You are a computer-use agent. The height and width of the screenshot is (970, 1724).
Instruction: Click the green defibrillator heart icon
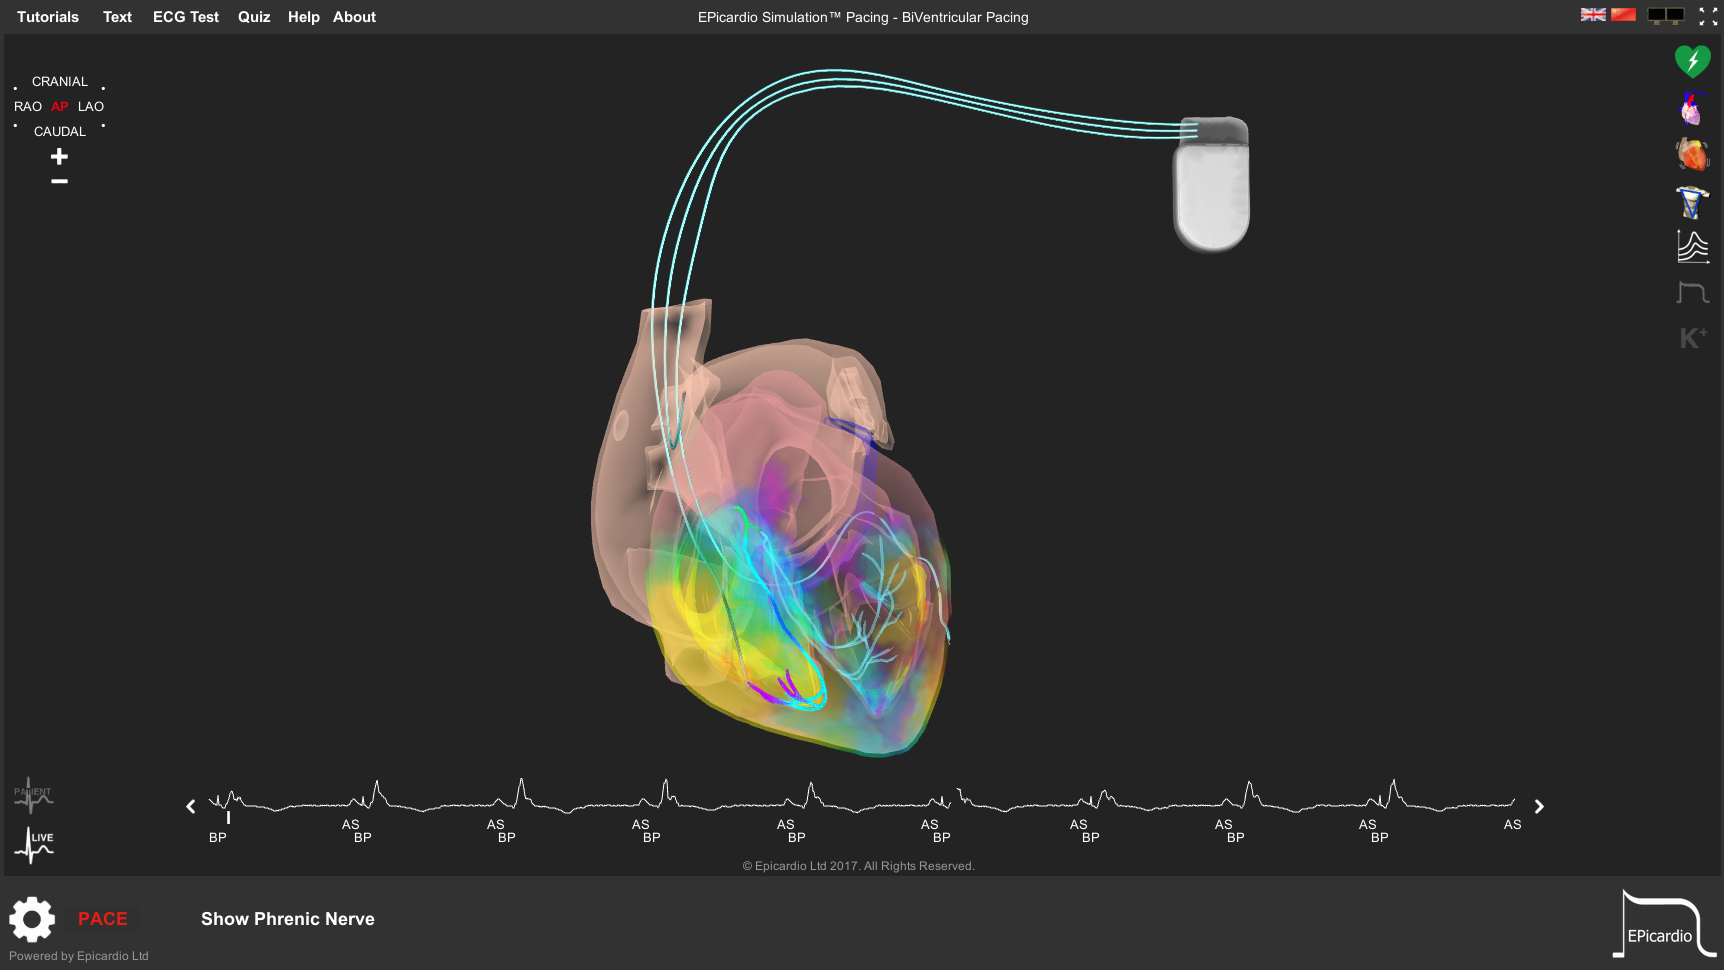pyautogui.click(x=1692, y=62)
